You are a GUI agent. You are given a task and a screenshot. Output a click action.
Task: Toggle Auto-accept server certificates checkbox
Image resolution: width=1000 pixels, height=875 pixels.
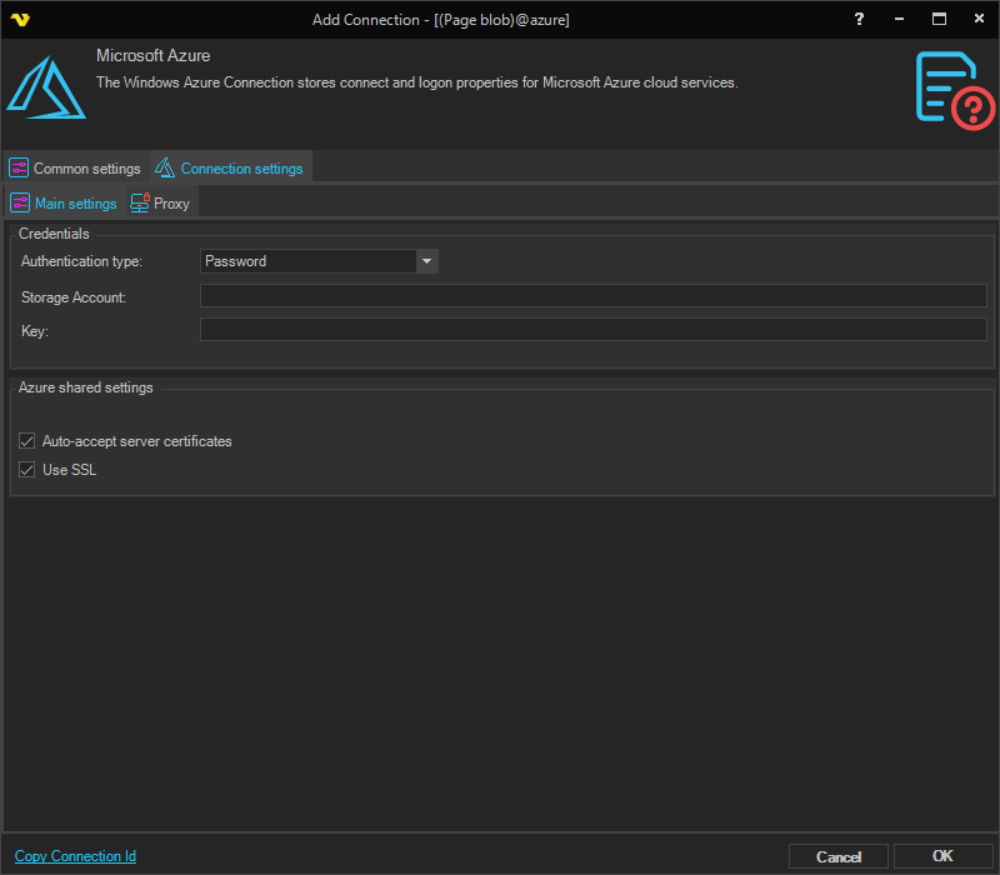[x=27, y=441]
